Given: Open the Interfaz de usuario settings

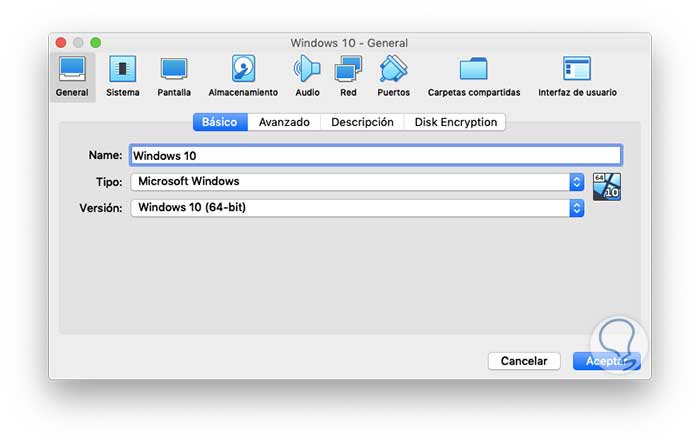Looking at the screenshot, I should tap(577, 77).
